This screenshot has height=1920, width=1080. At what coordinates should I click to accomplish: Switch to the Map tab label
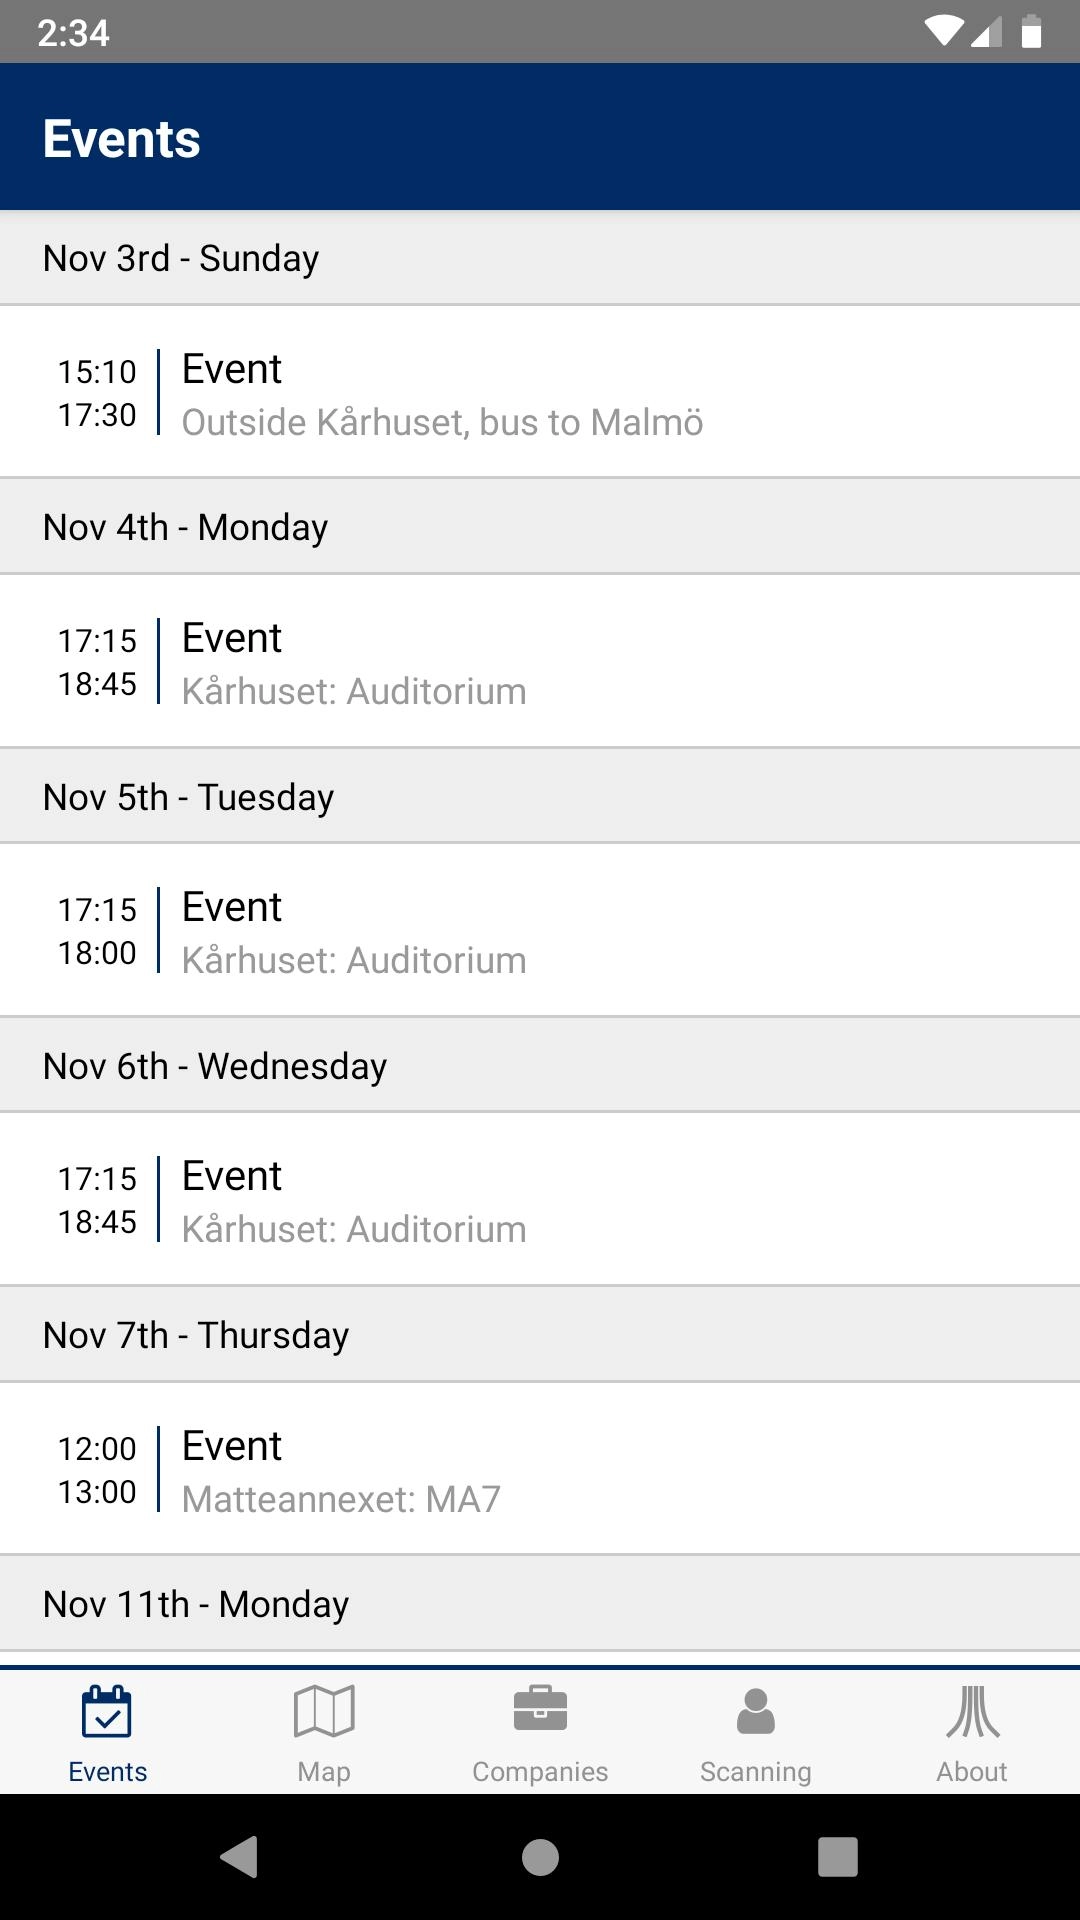pyautogui.click(x=324, y=1771)
